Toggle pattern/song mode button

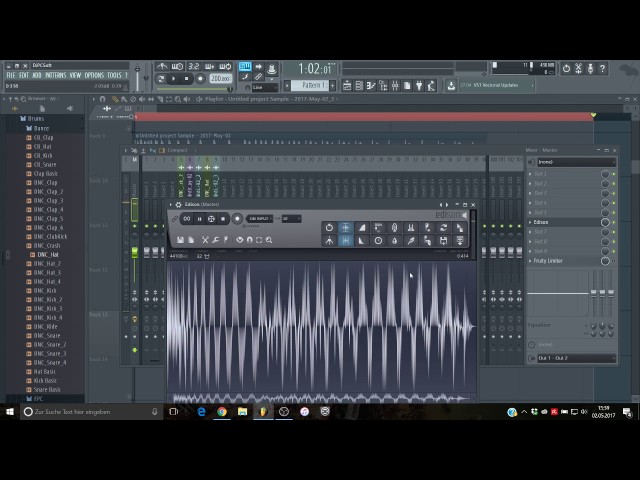point(161,78)
